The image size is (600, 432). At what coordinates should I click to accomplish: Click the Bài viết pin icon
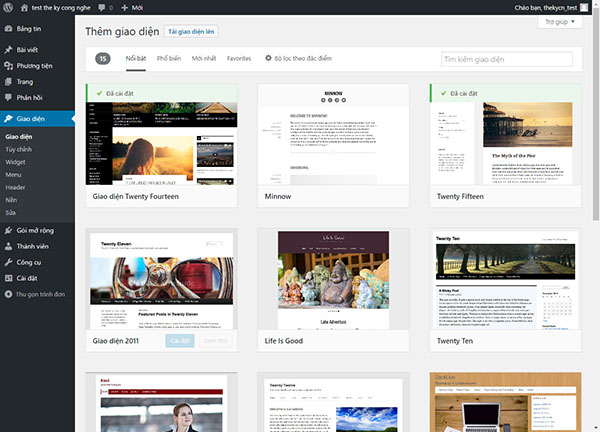pos(8,50)
